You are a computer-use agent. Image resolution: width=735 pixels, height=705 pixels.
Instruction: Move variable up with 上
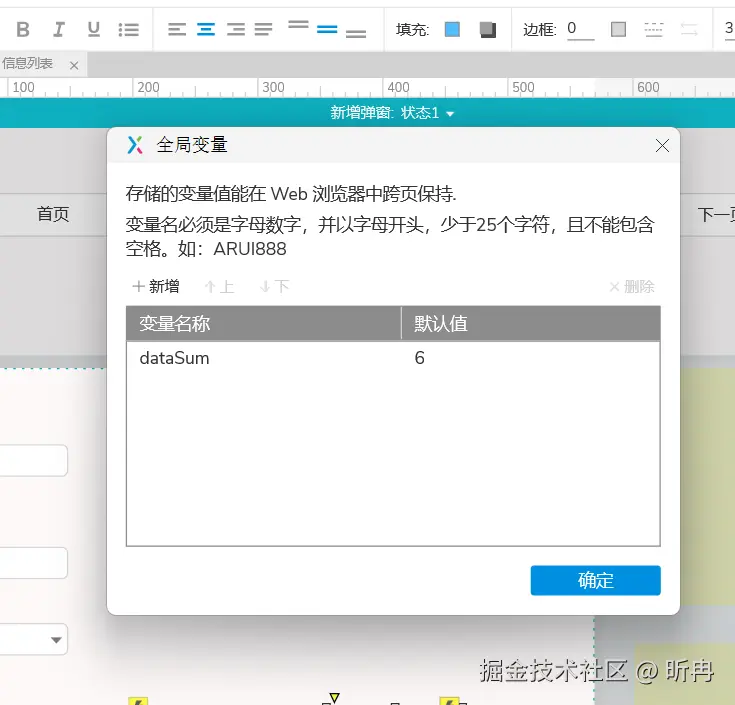click(x=219, y=286)
